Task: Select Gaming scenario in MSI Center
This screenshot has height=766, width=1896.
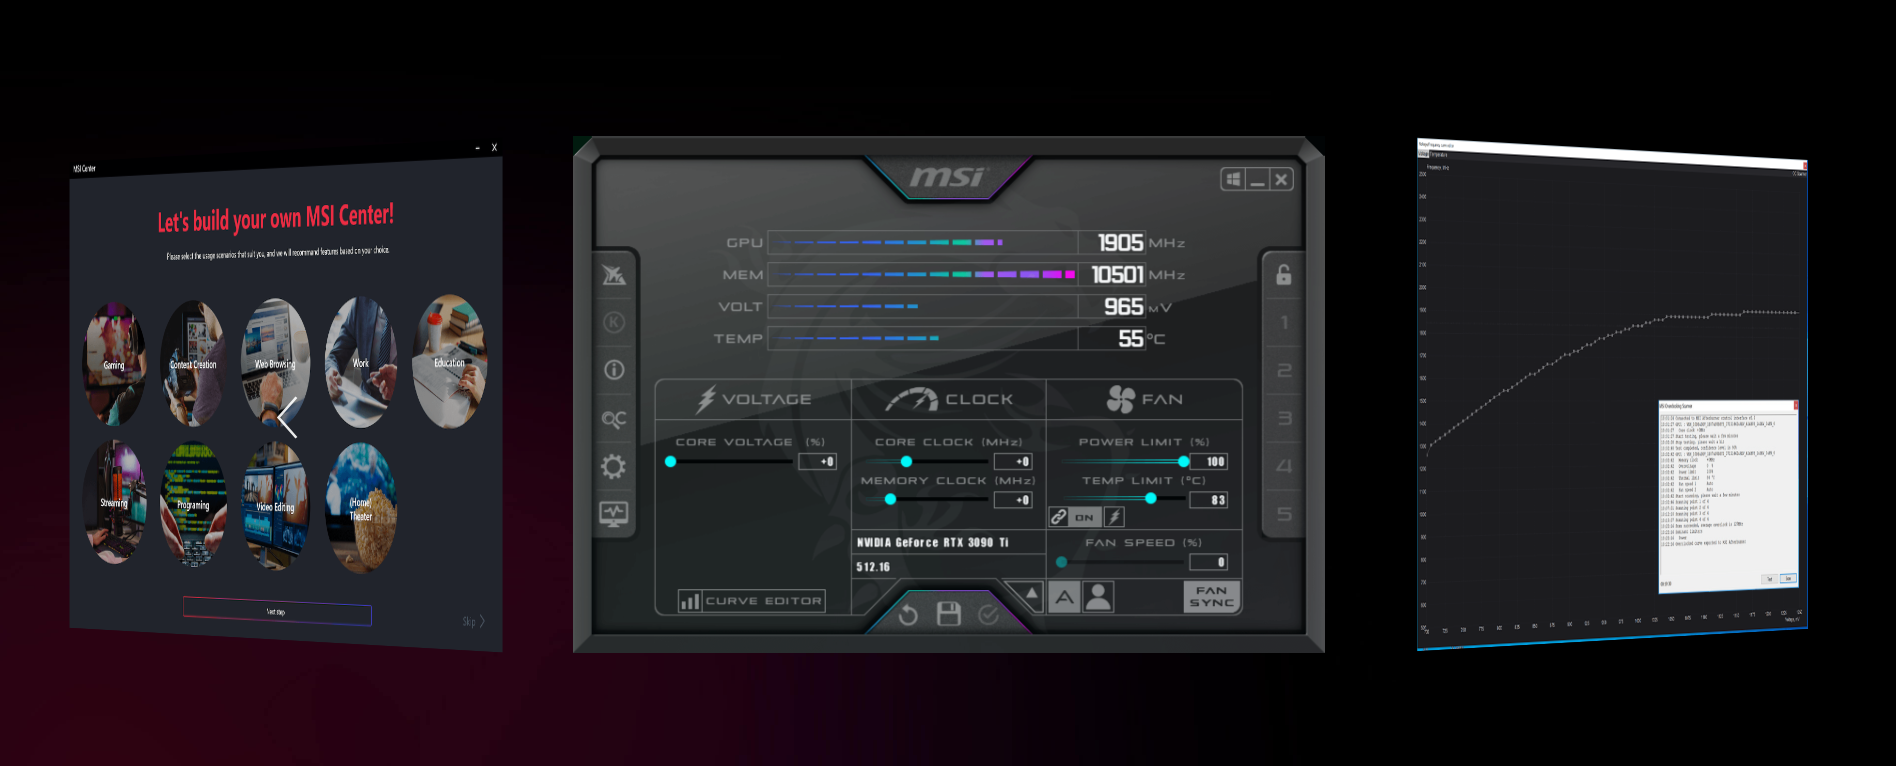Action: tap(115, 365)
